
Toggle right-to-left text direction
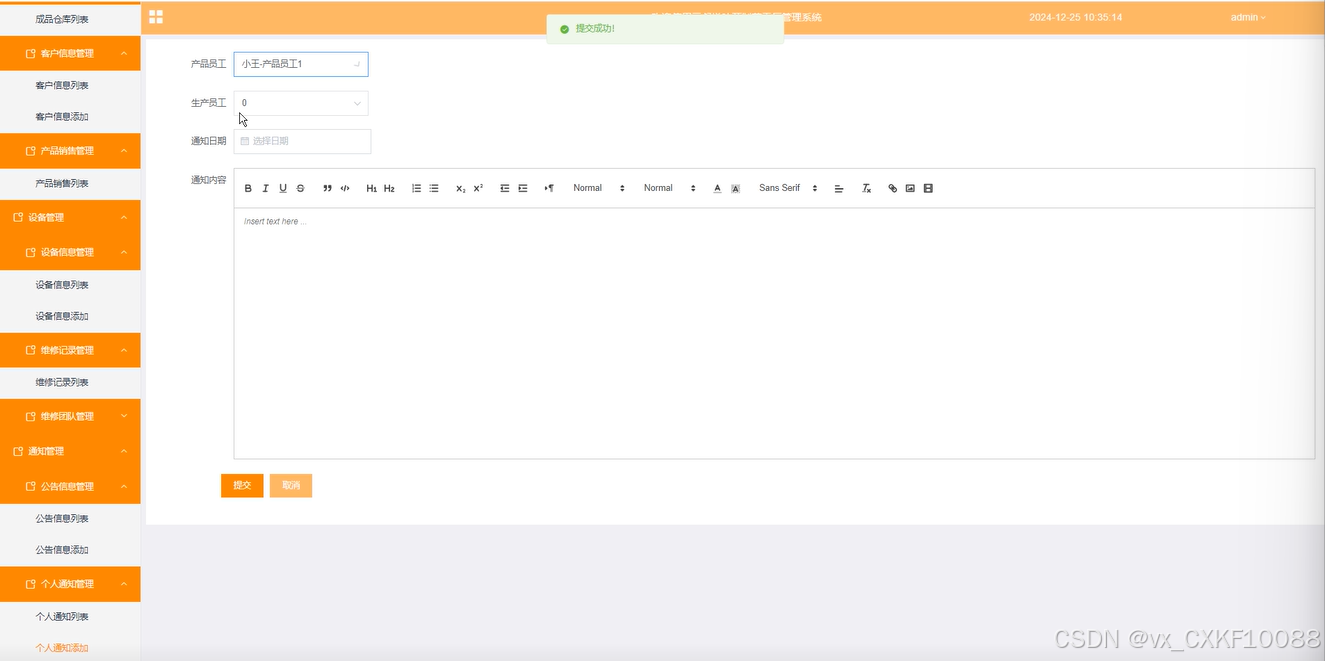click(549, 188)
